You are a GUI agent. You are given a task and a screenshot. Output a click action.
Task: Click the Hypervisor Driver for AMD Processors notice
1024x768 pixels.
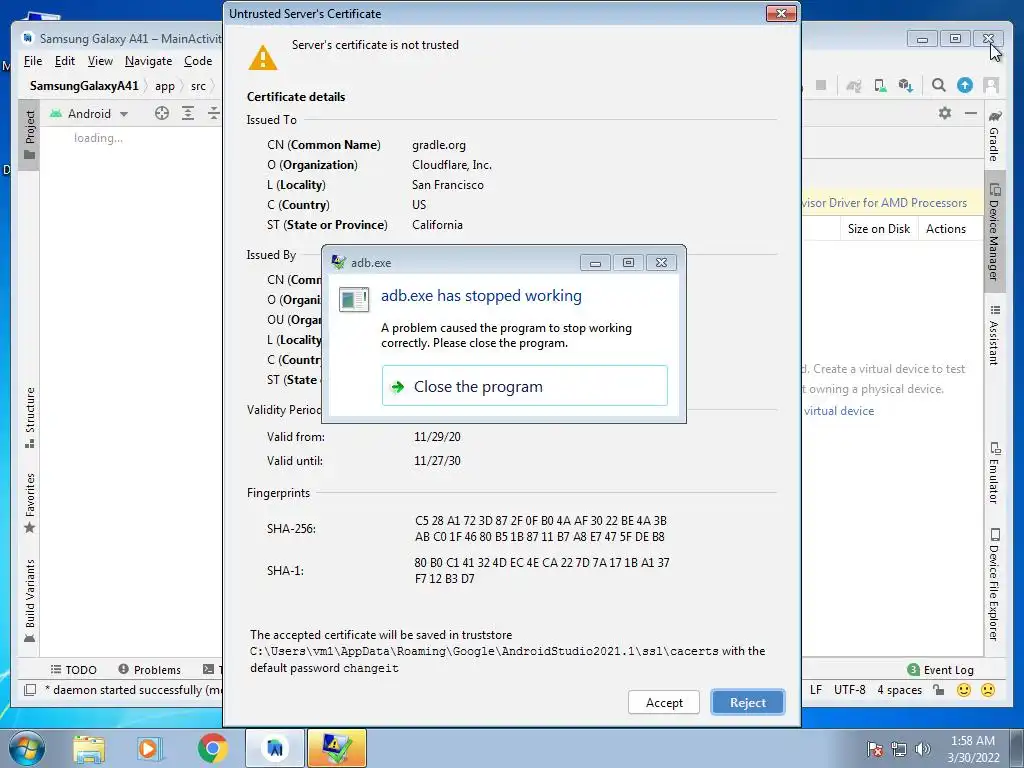[x=885, y=202]
